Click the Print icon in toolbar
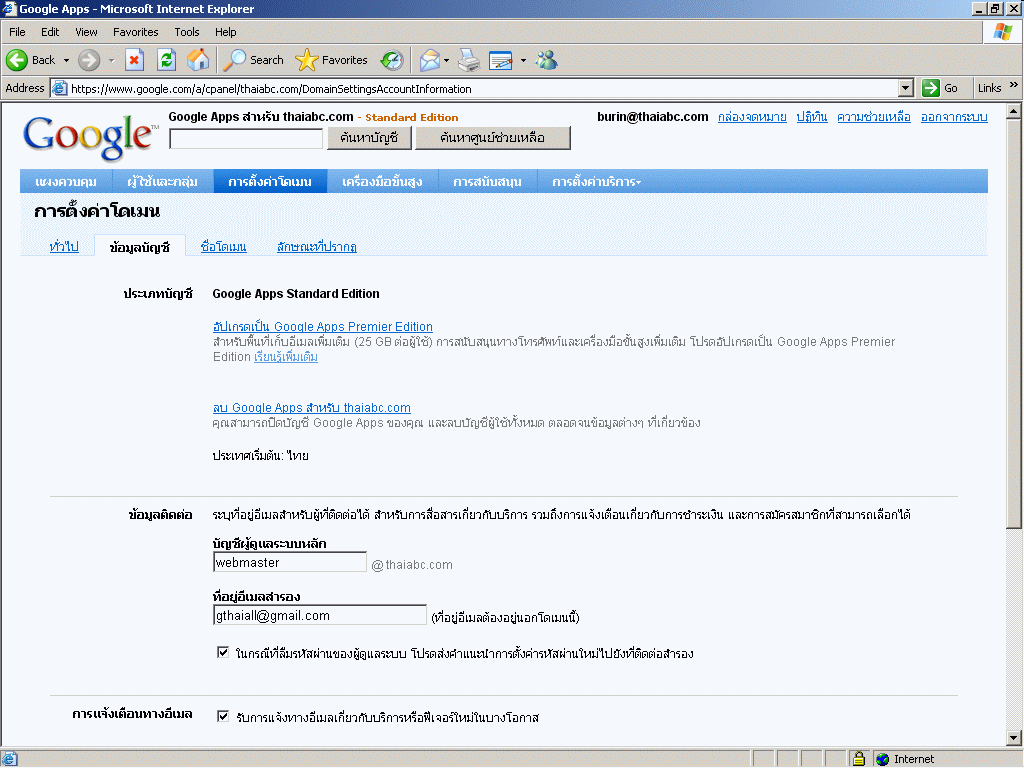This screenshot has height=768, width=1024. [x=469, y=60]
